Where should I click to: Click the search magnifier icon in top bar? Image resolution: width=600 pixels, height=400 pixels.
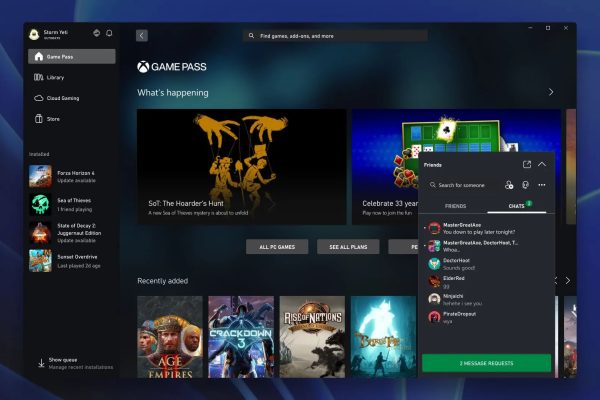pos(251,36)
